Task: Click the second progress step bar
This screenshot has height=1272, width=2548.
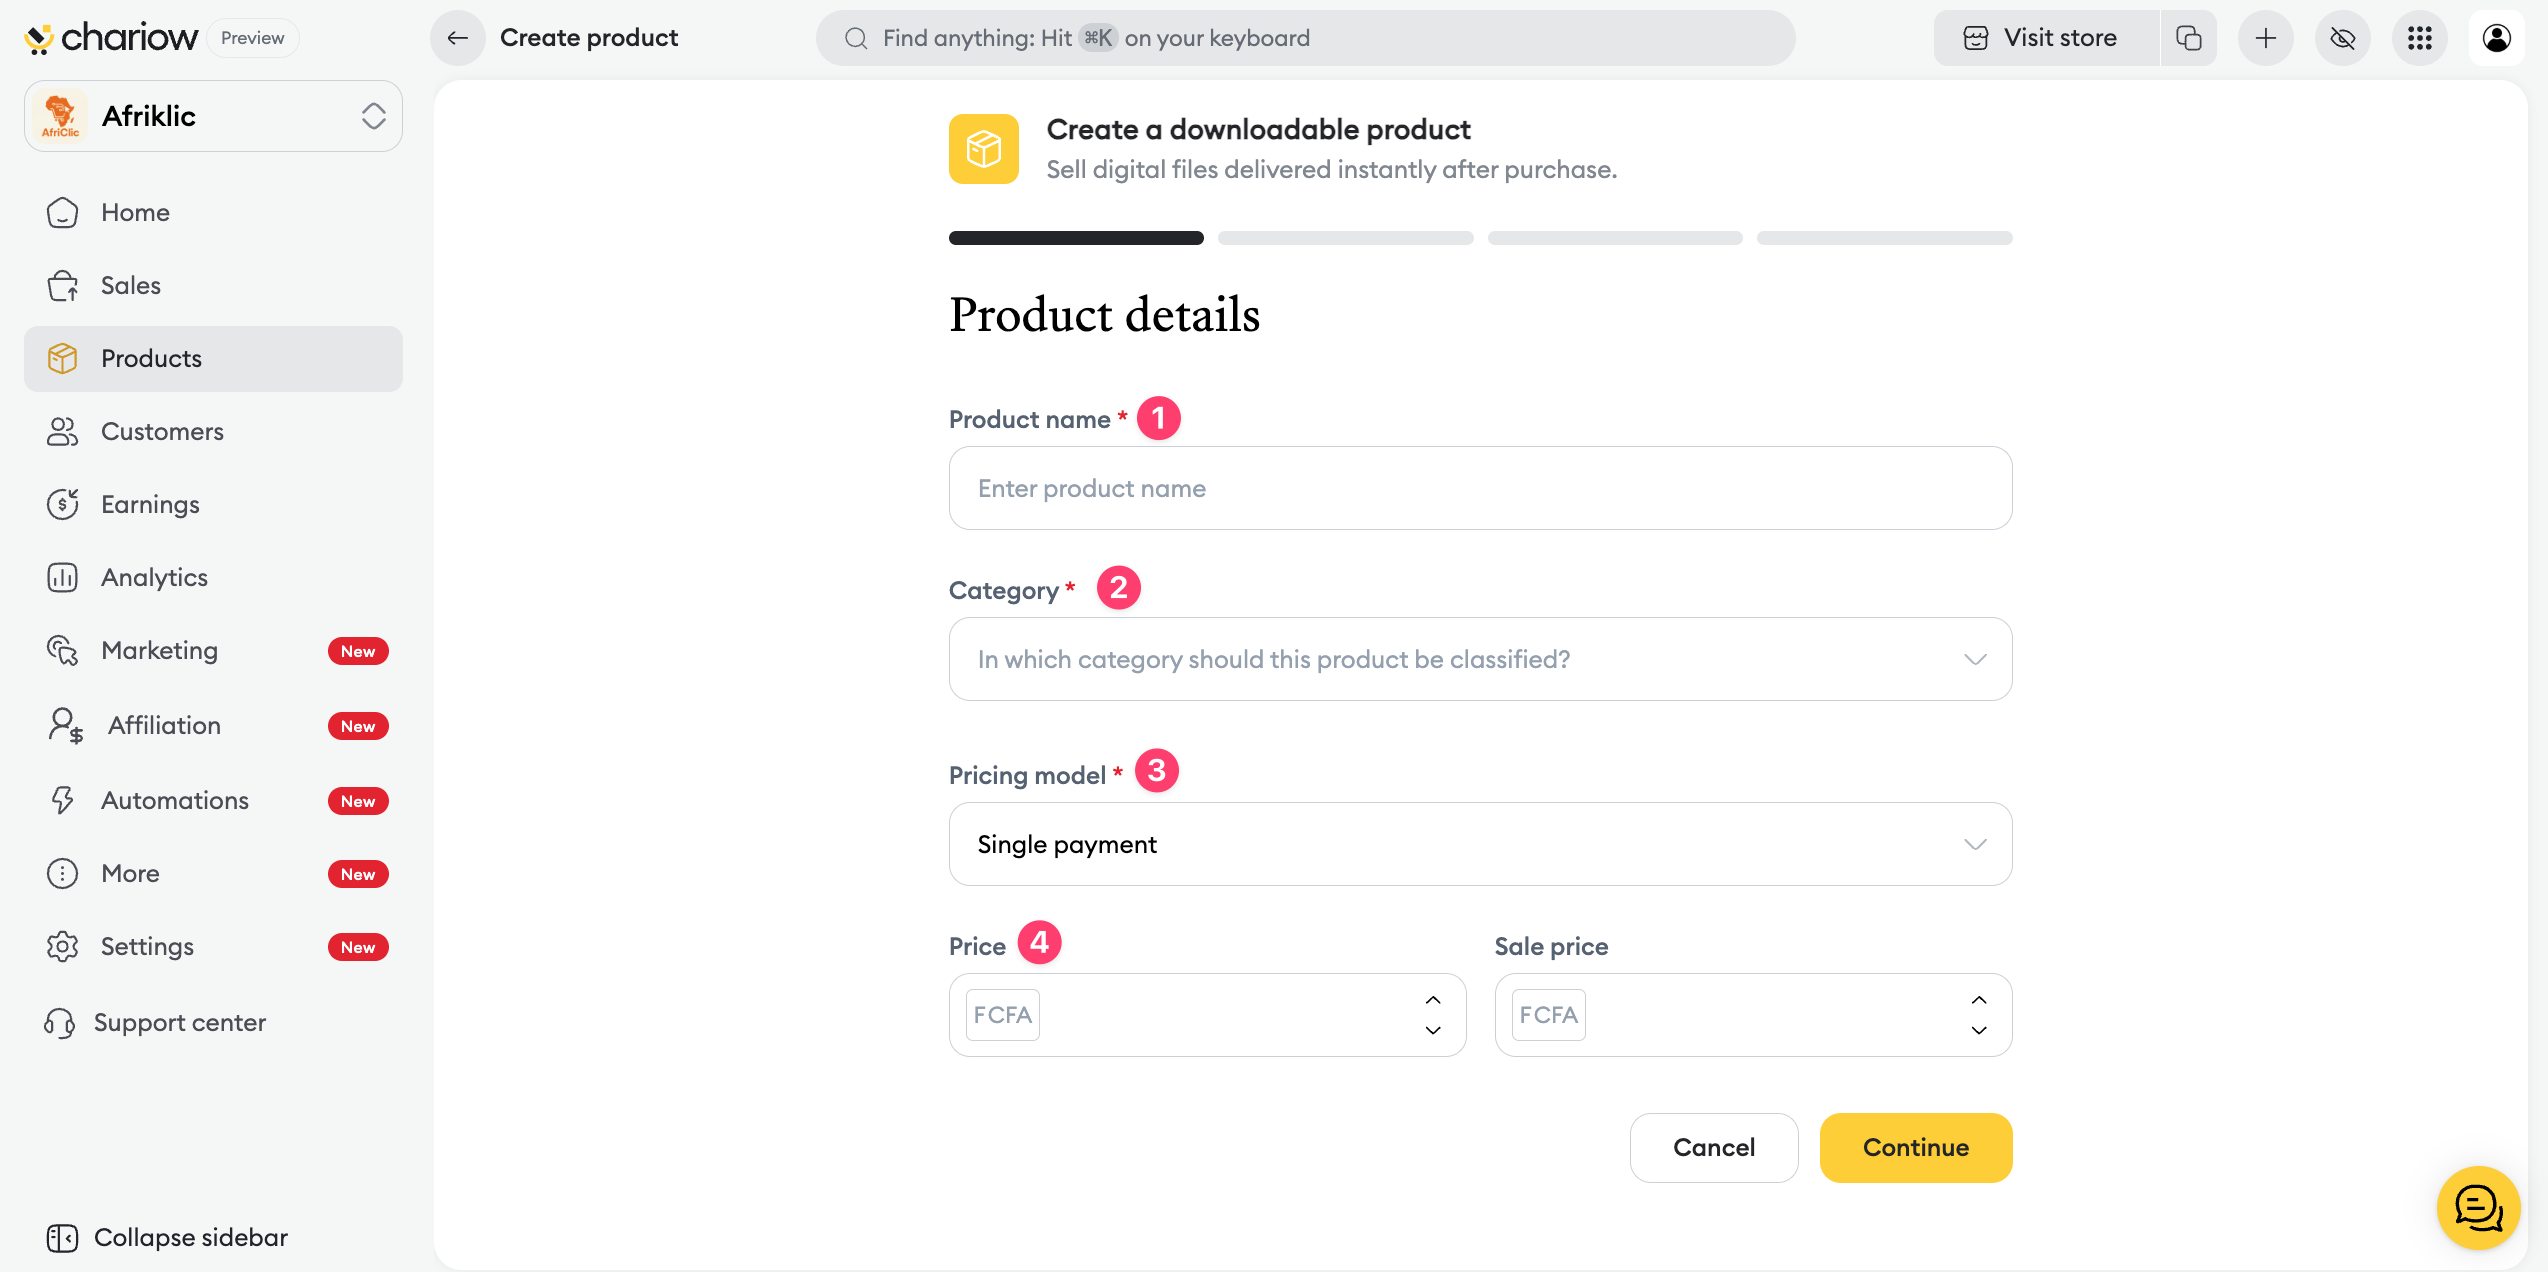Action: click(1345, 238)
